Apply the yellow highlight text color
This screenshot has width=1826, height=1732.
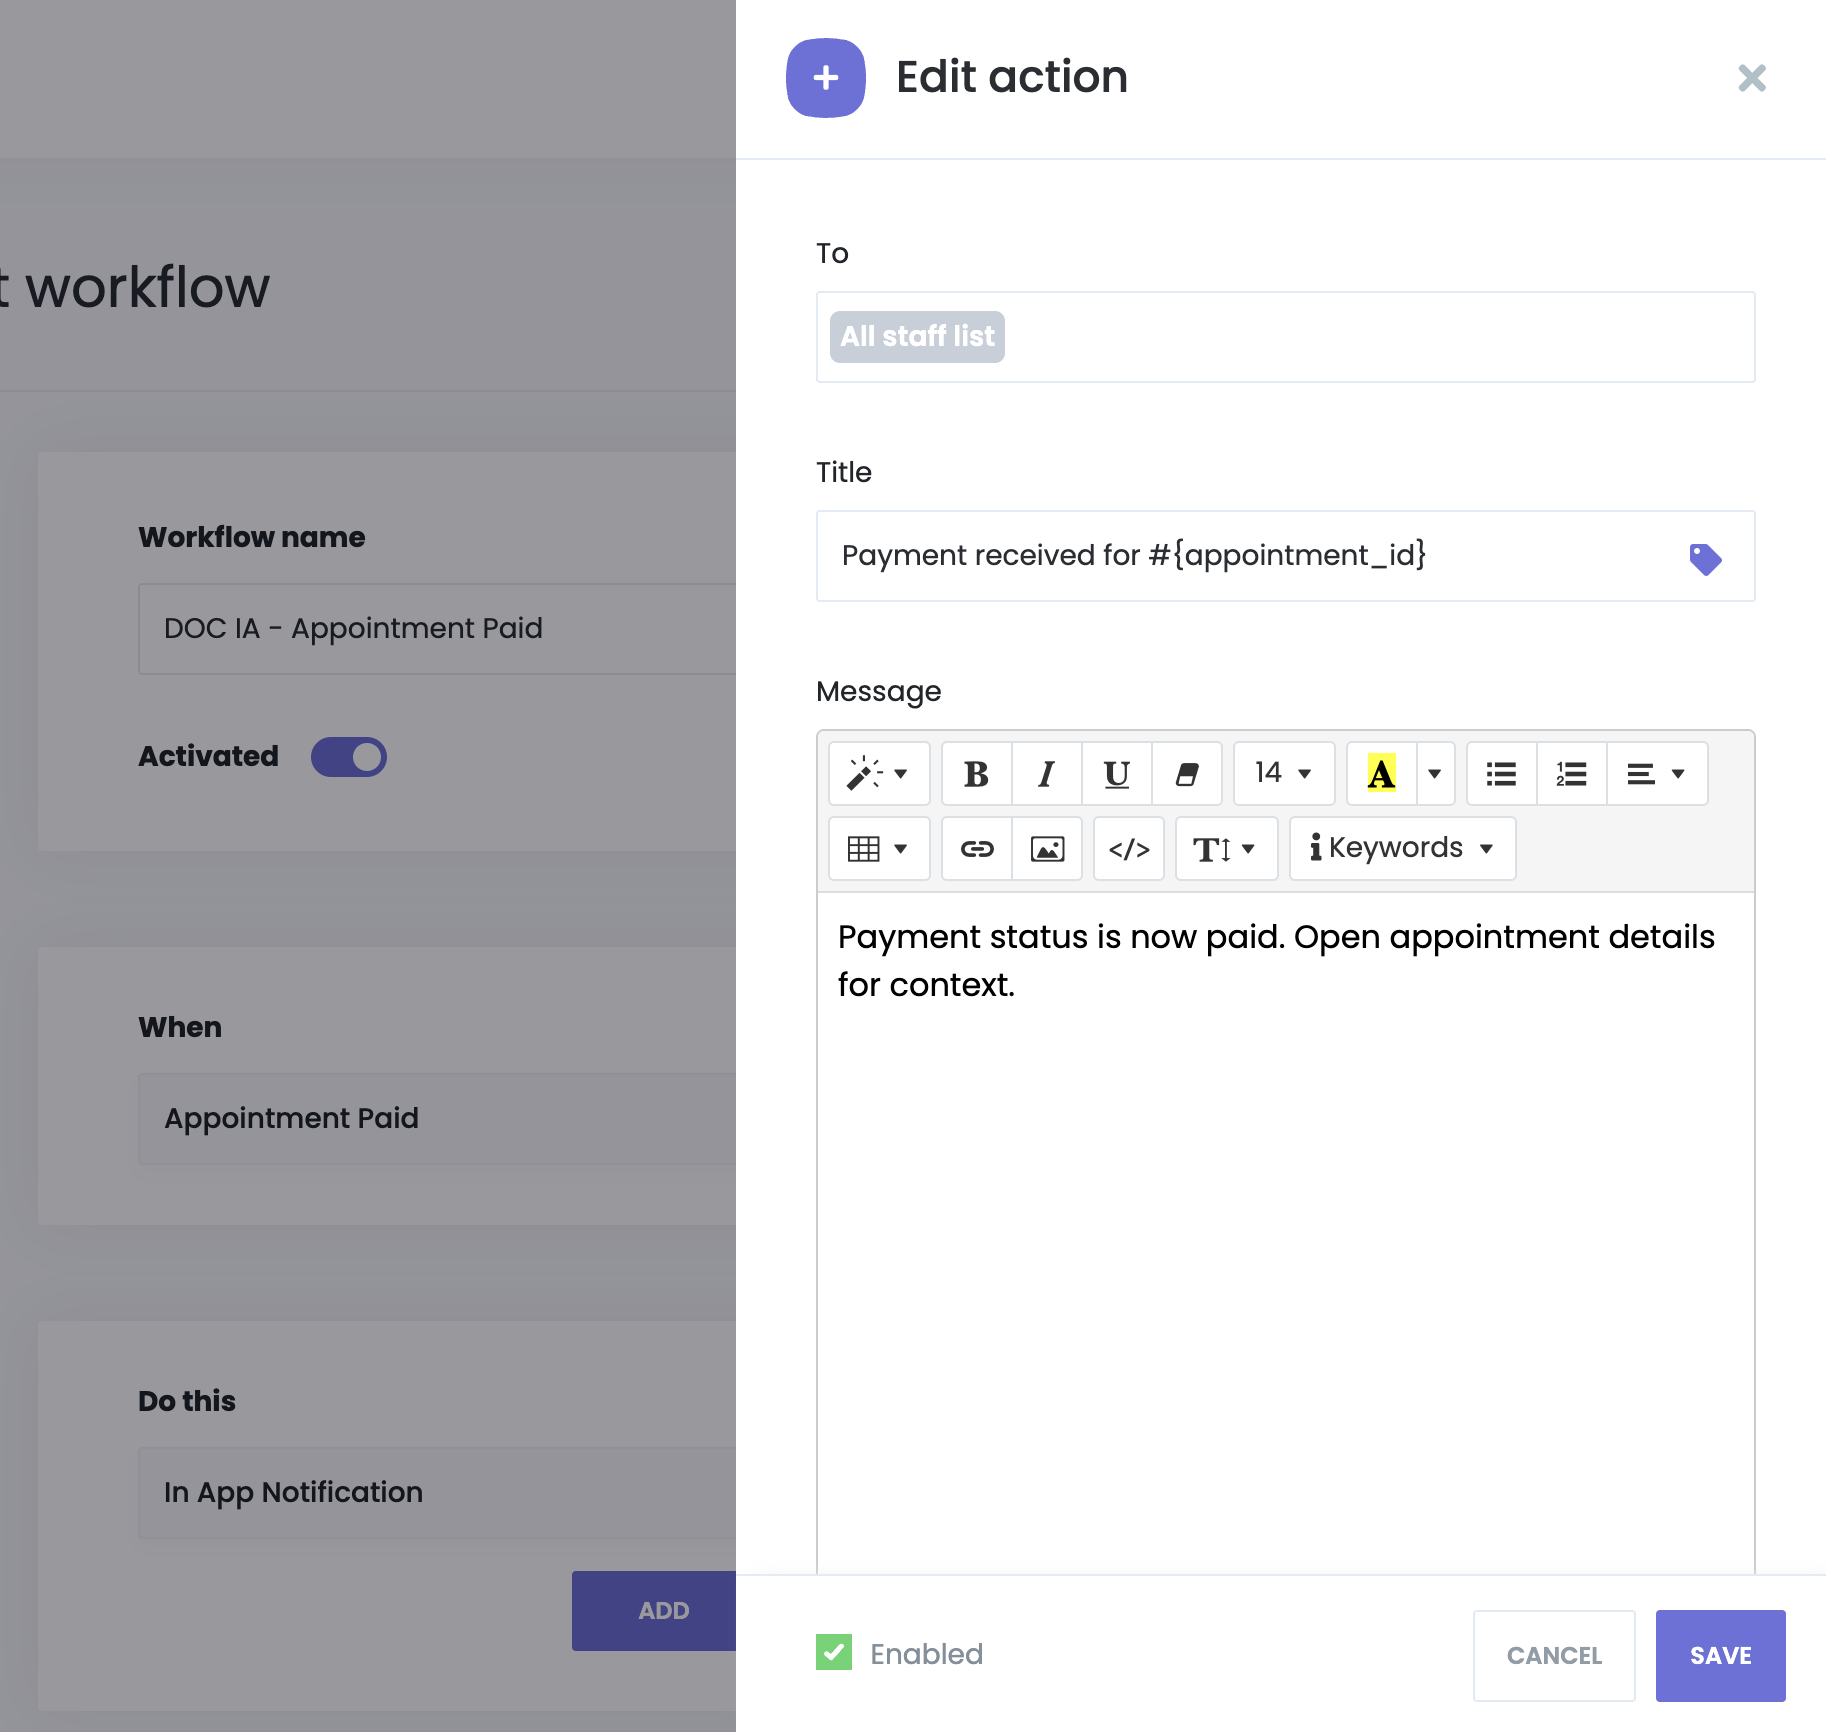point(1381,774)
